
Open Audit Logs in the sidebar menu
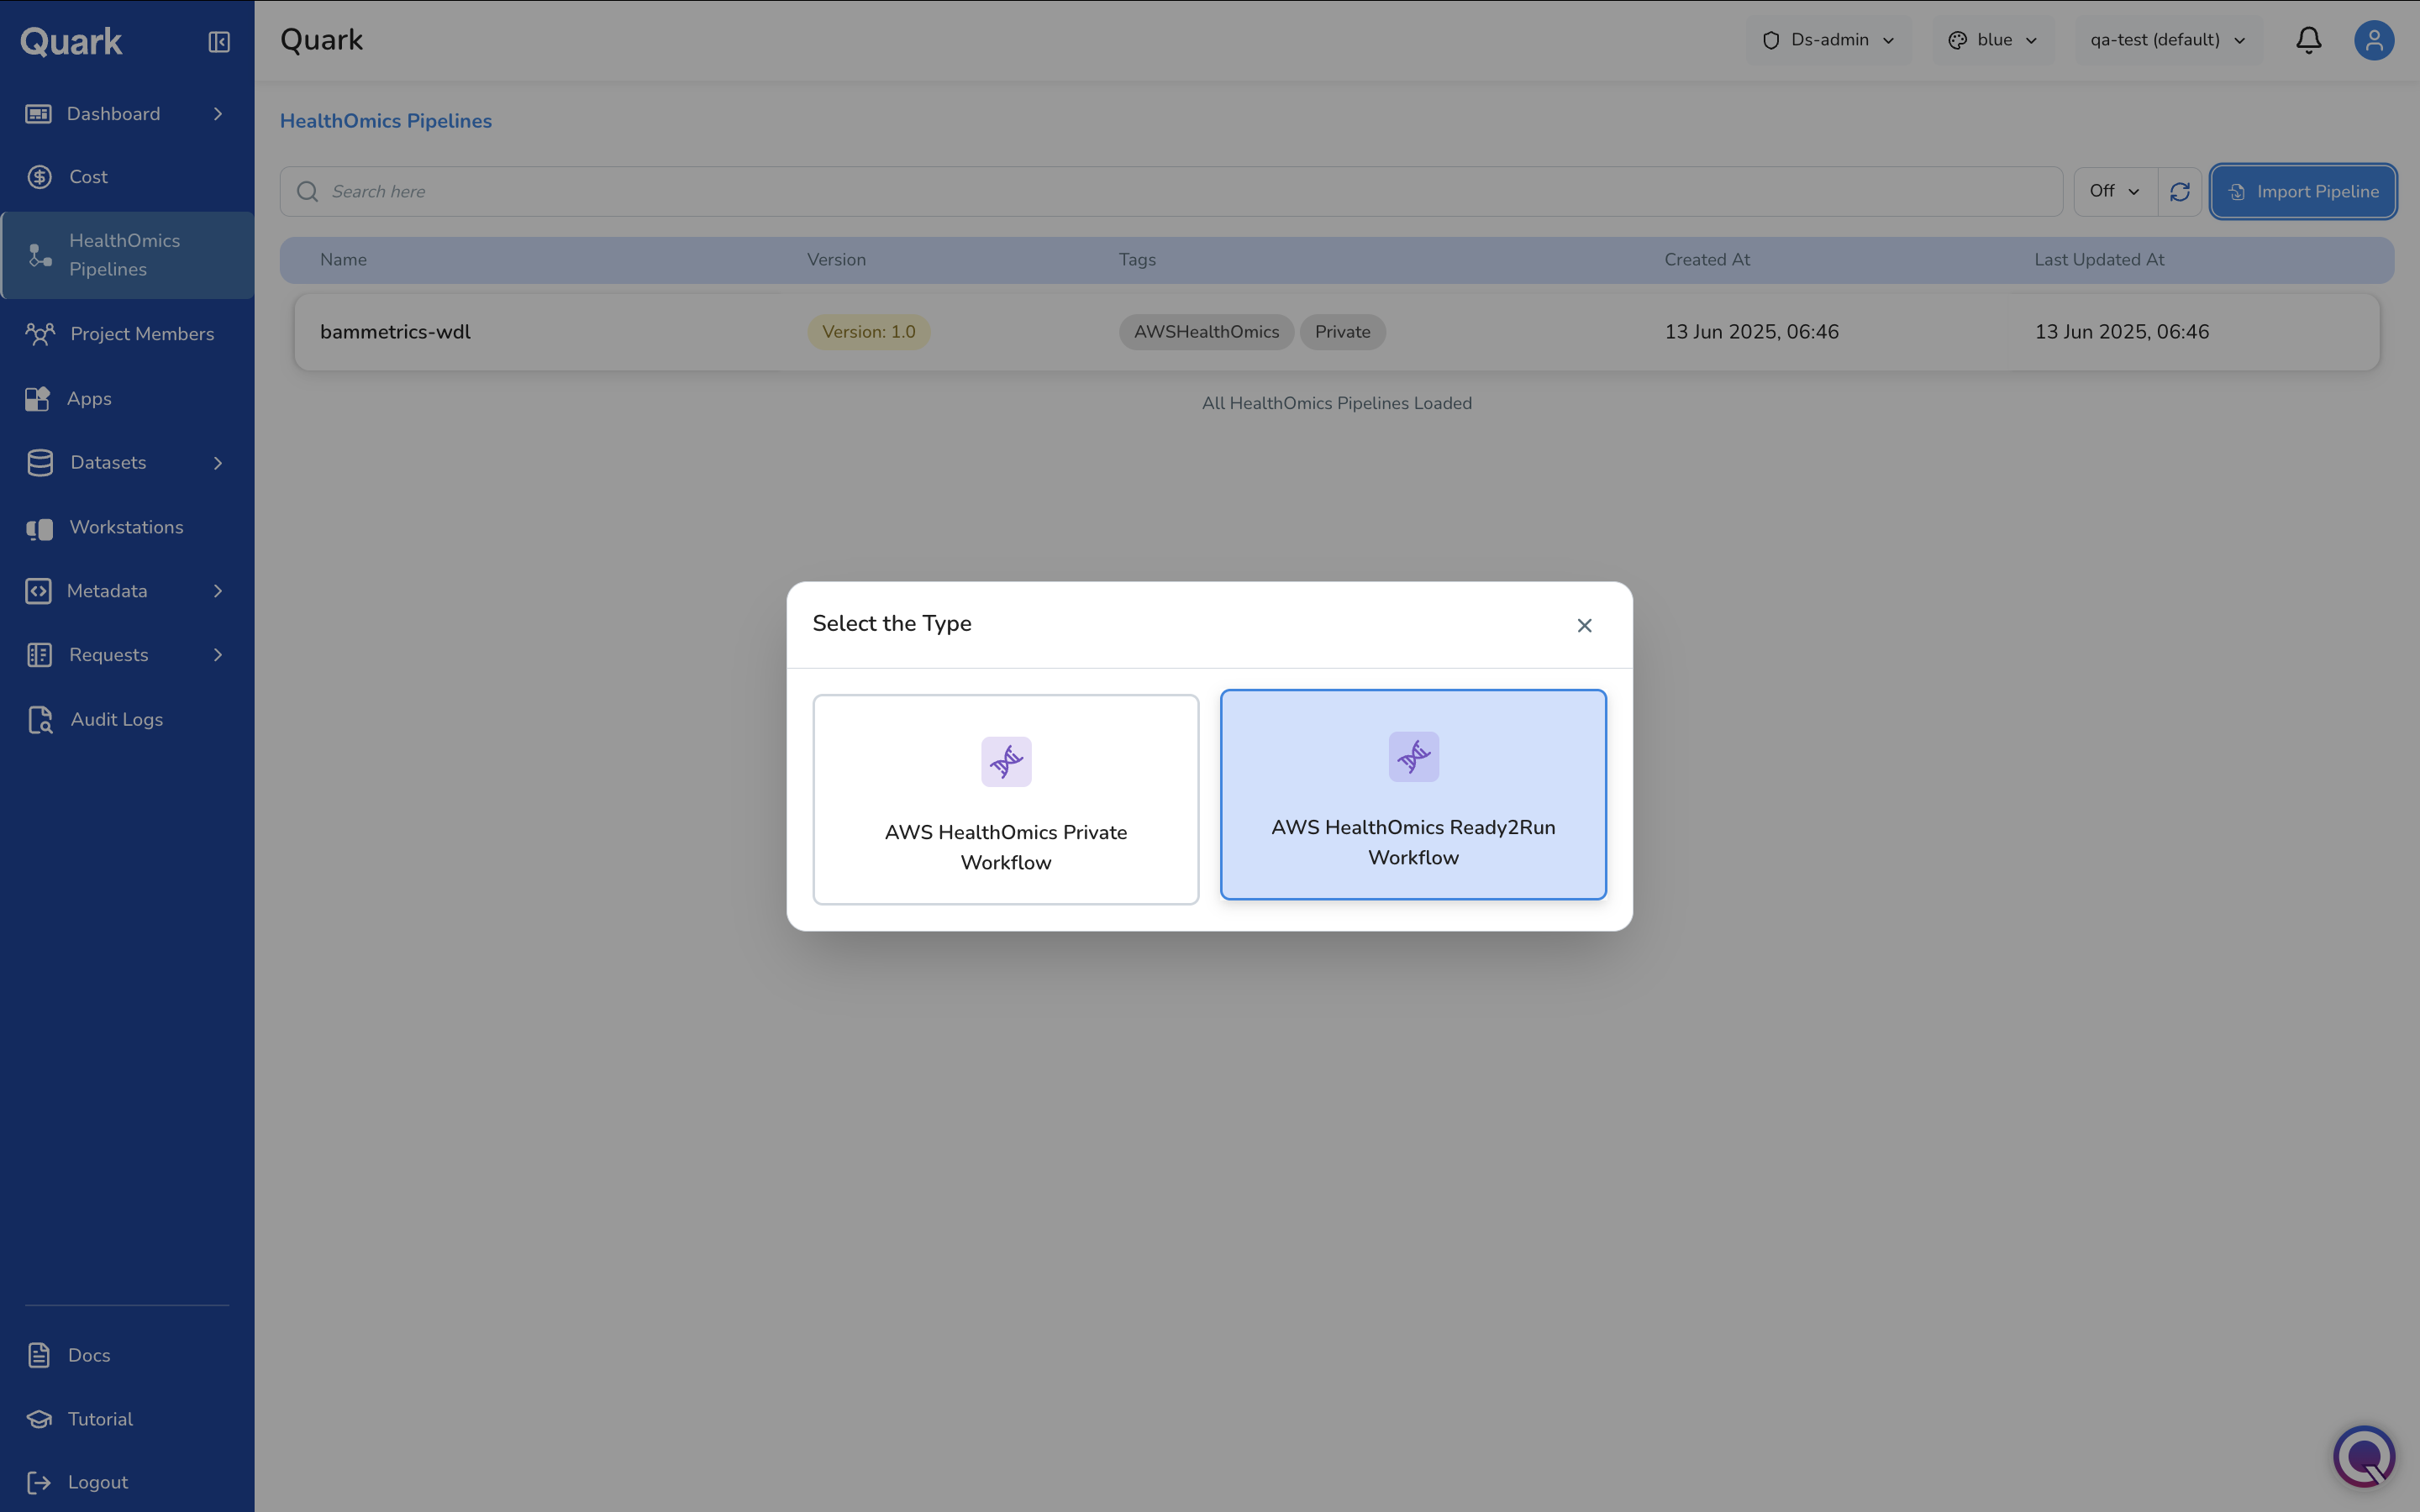tap(127, 720)
